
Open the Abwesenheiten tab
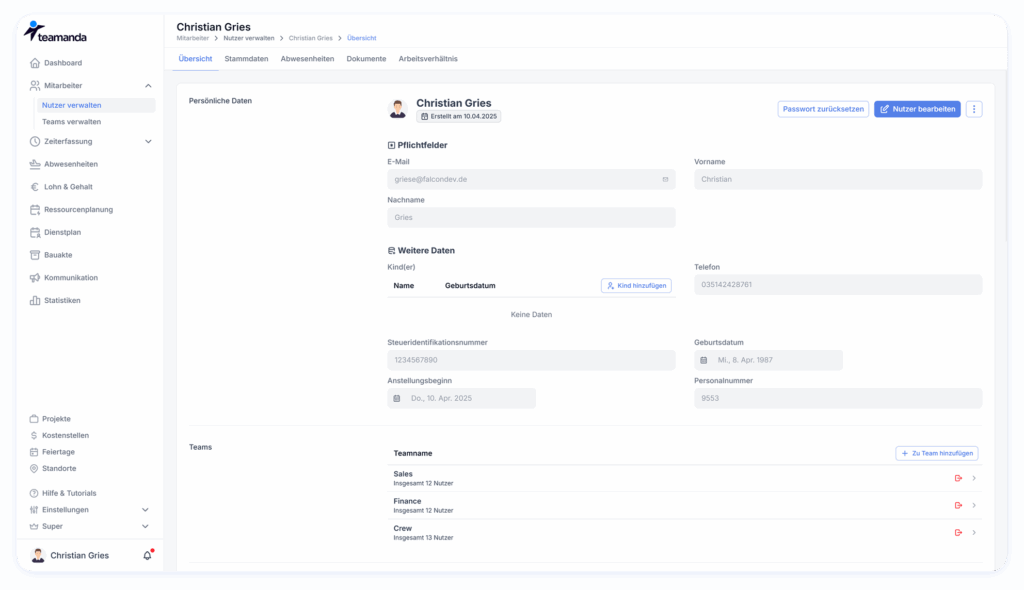[308, 59]
